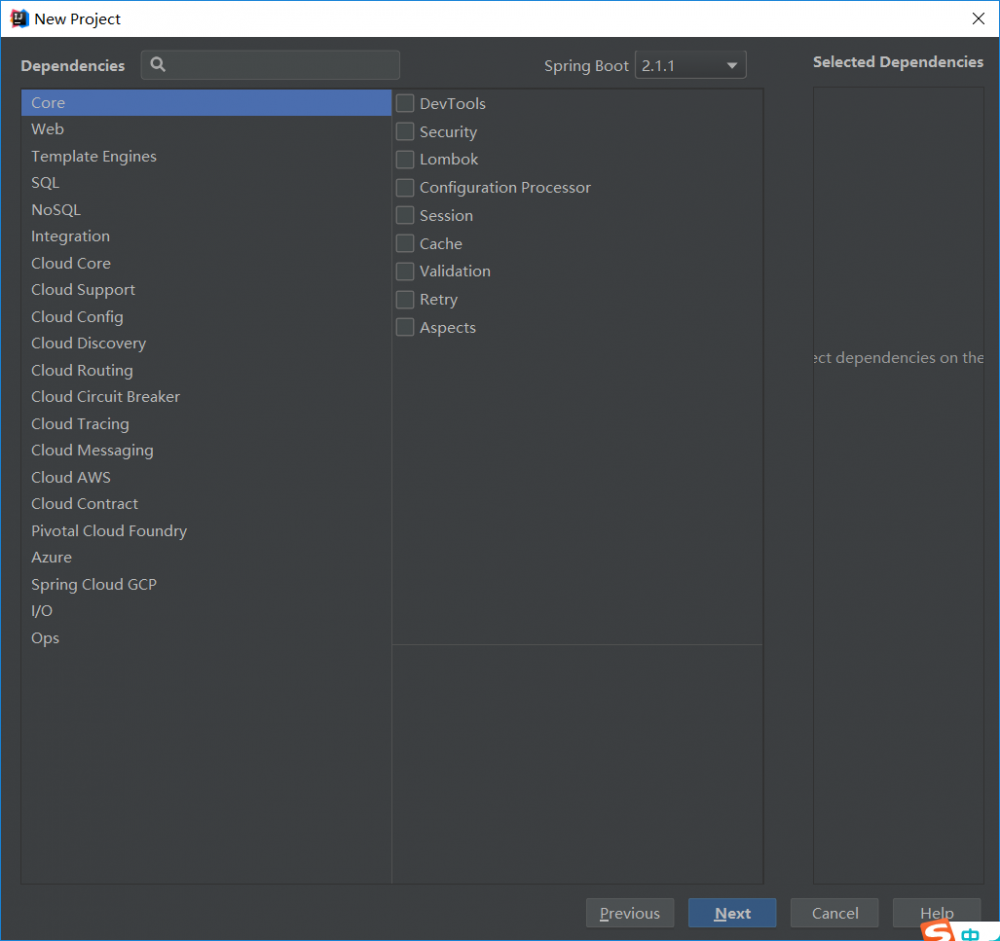Choose the SQL category
The height and width of the screenshot is (941, 1000).
(x=206, y=183)
